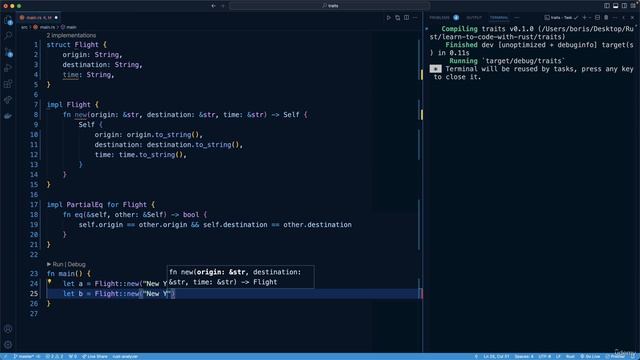
Task: Click the lightbulb code action on line 24
Action: pyautogui.click(x=49, y=282)
